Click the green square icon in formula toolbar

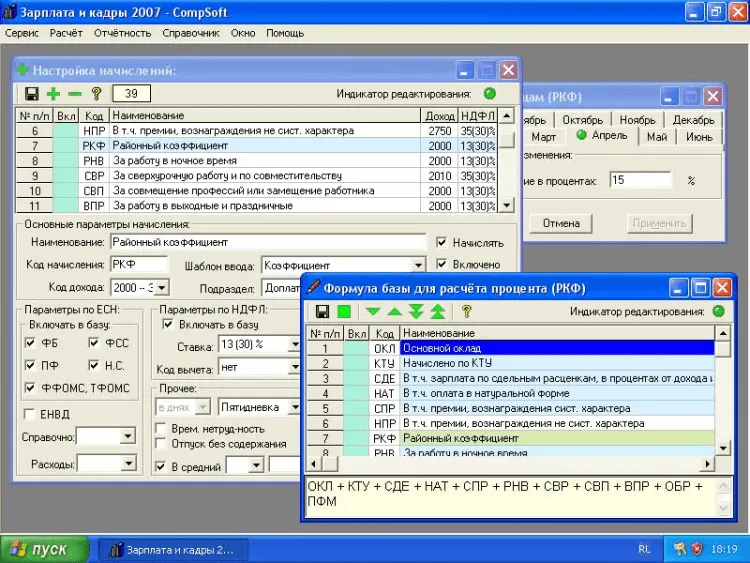(344, 312)
